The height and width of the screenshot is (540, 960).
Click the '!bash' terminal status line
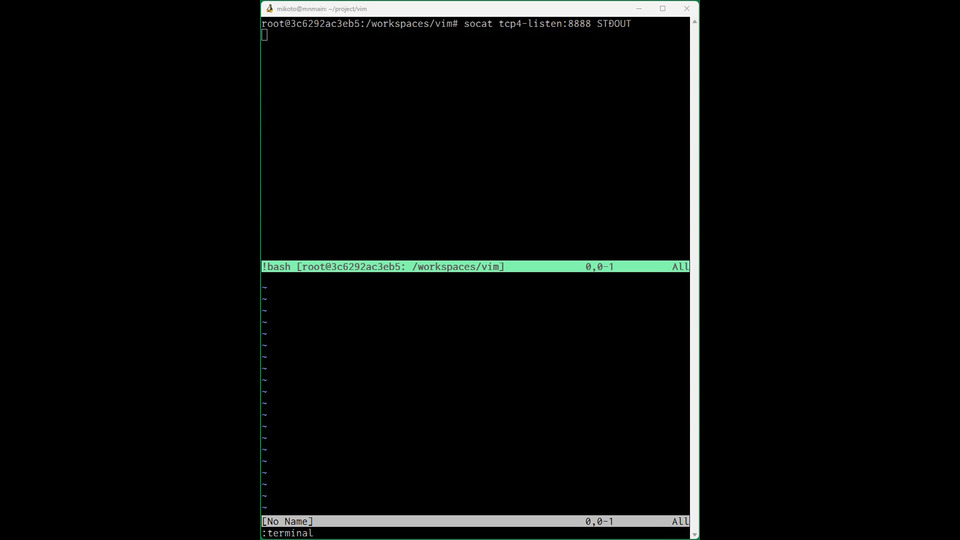pos(475,266)
